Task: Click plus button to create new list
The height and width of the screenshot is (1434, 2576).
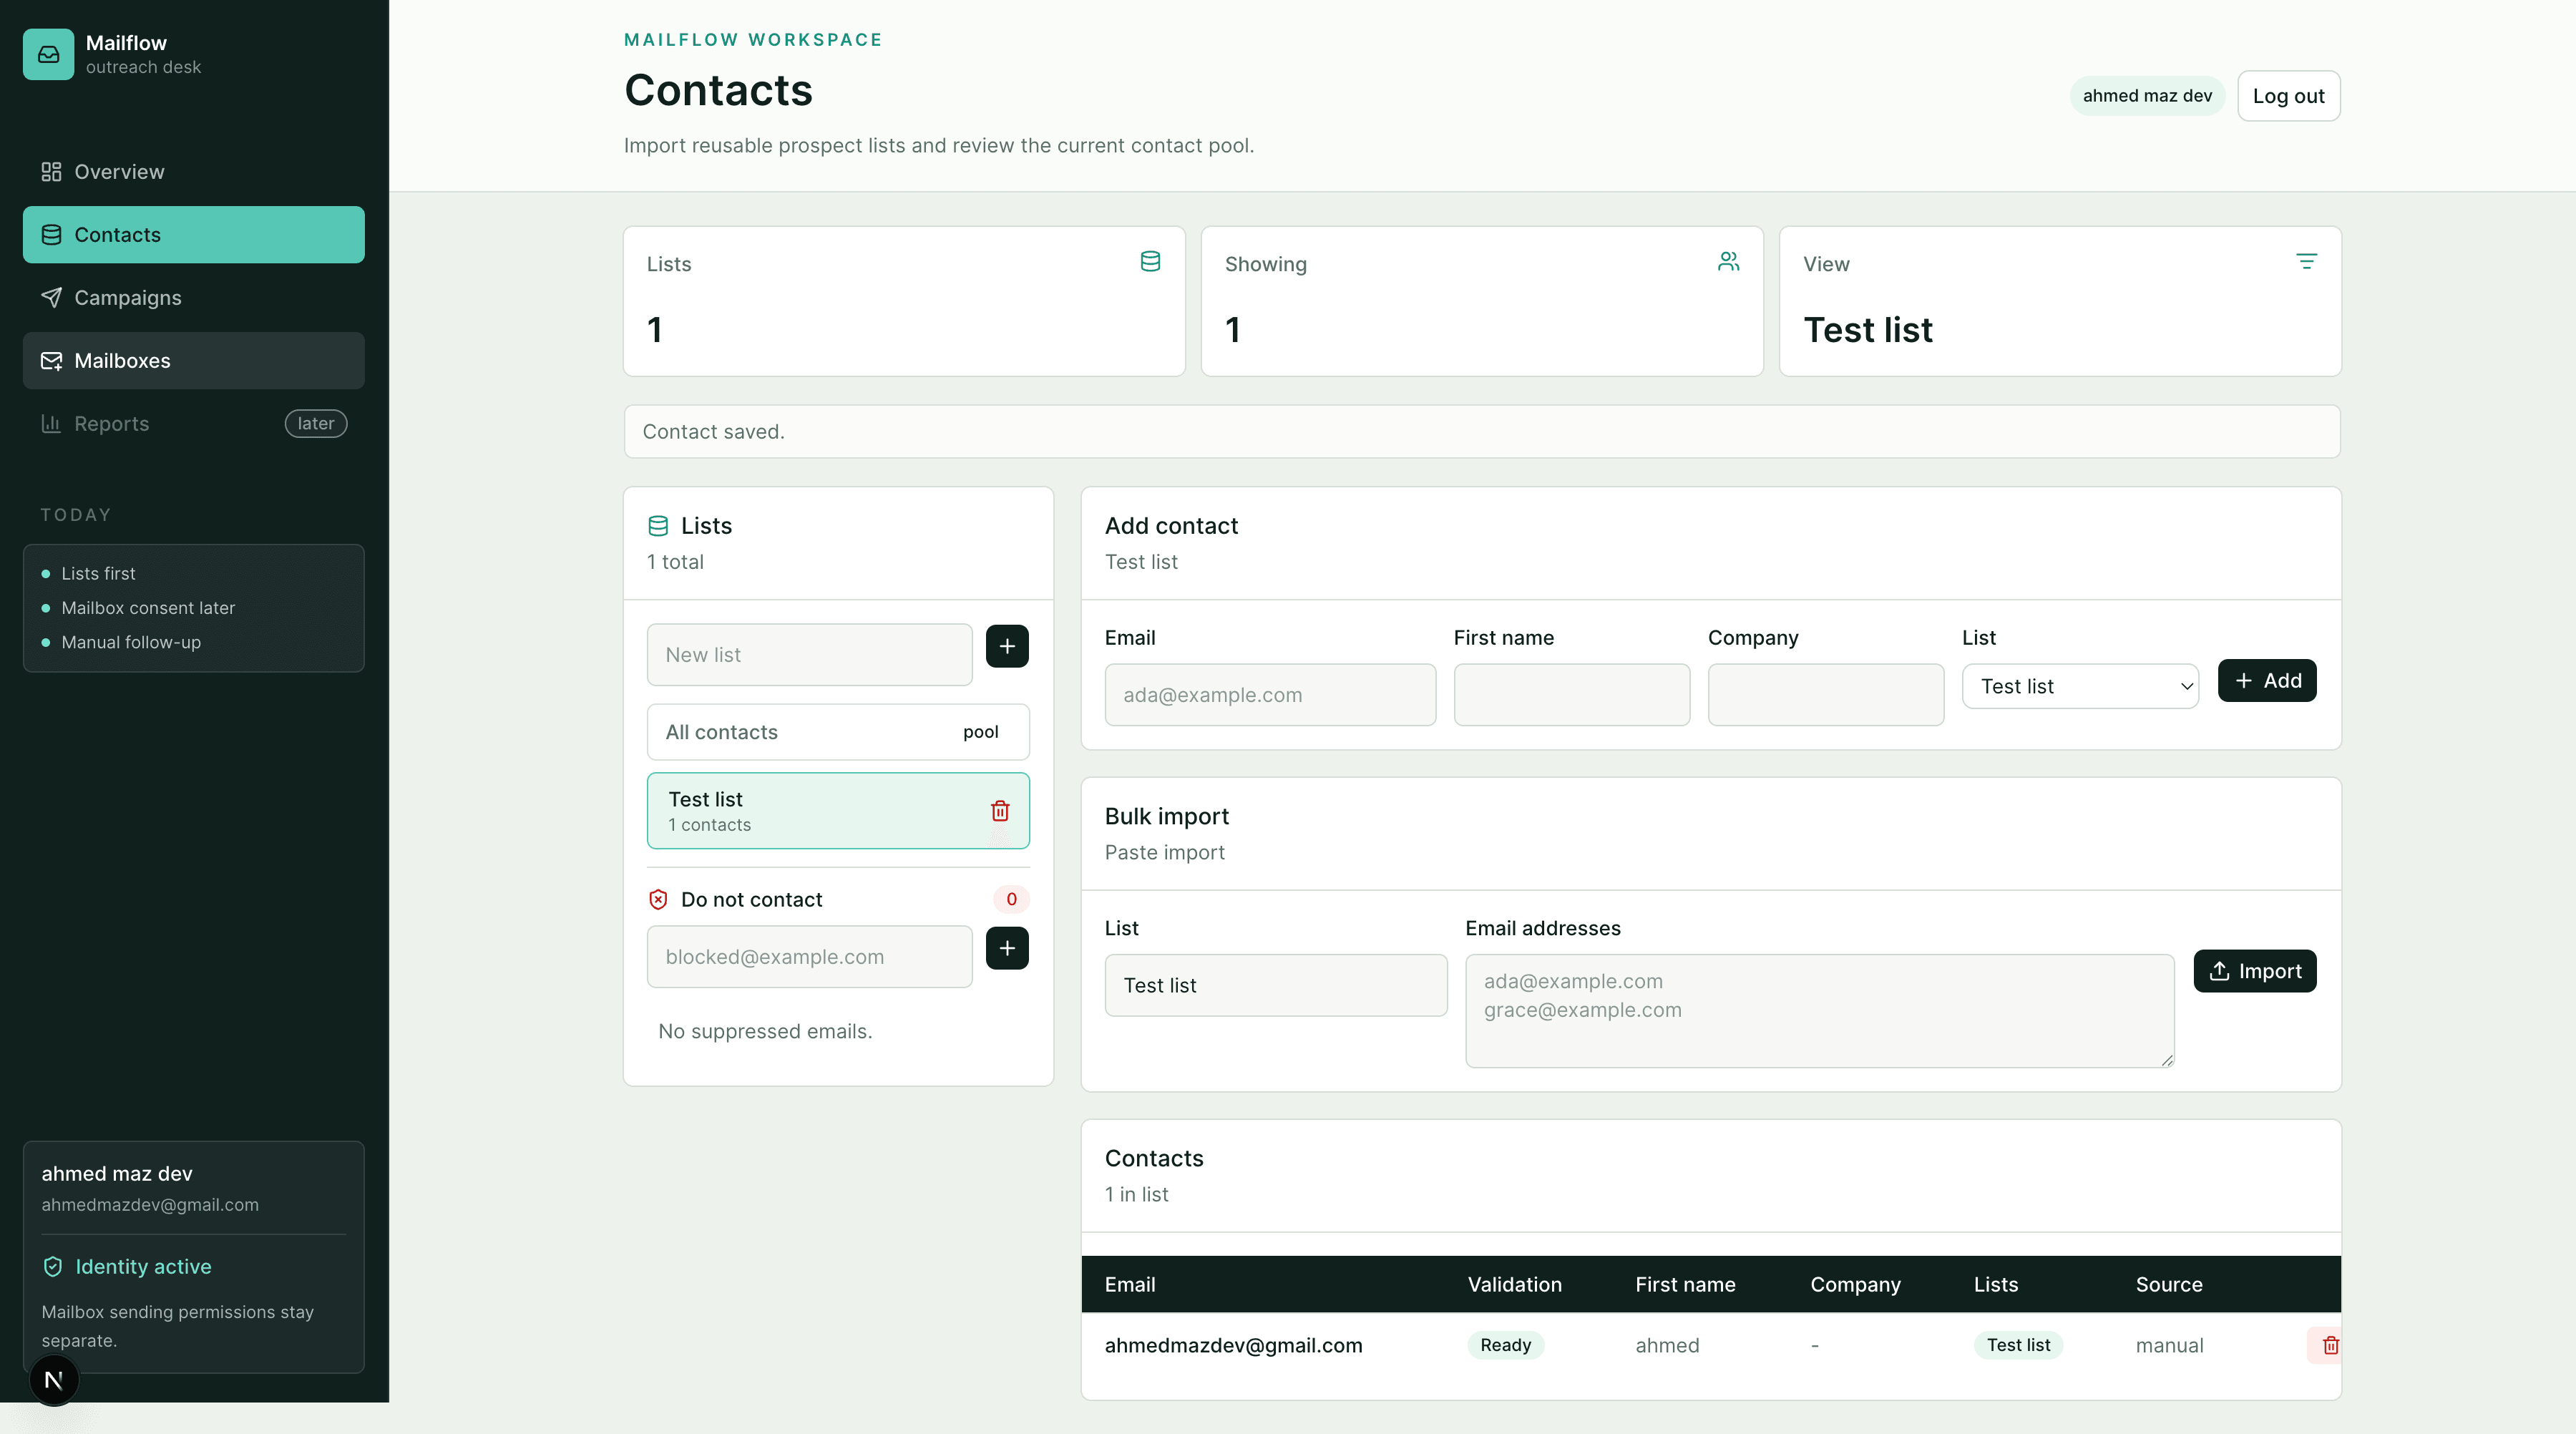Action: click(1007, 647)
